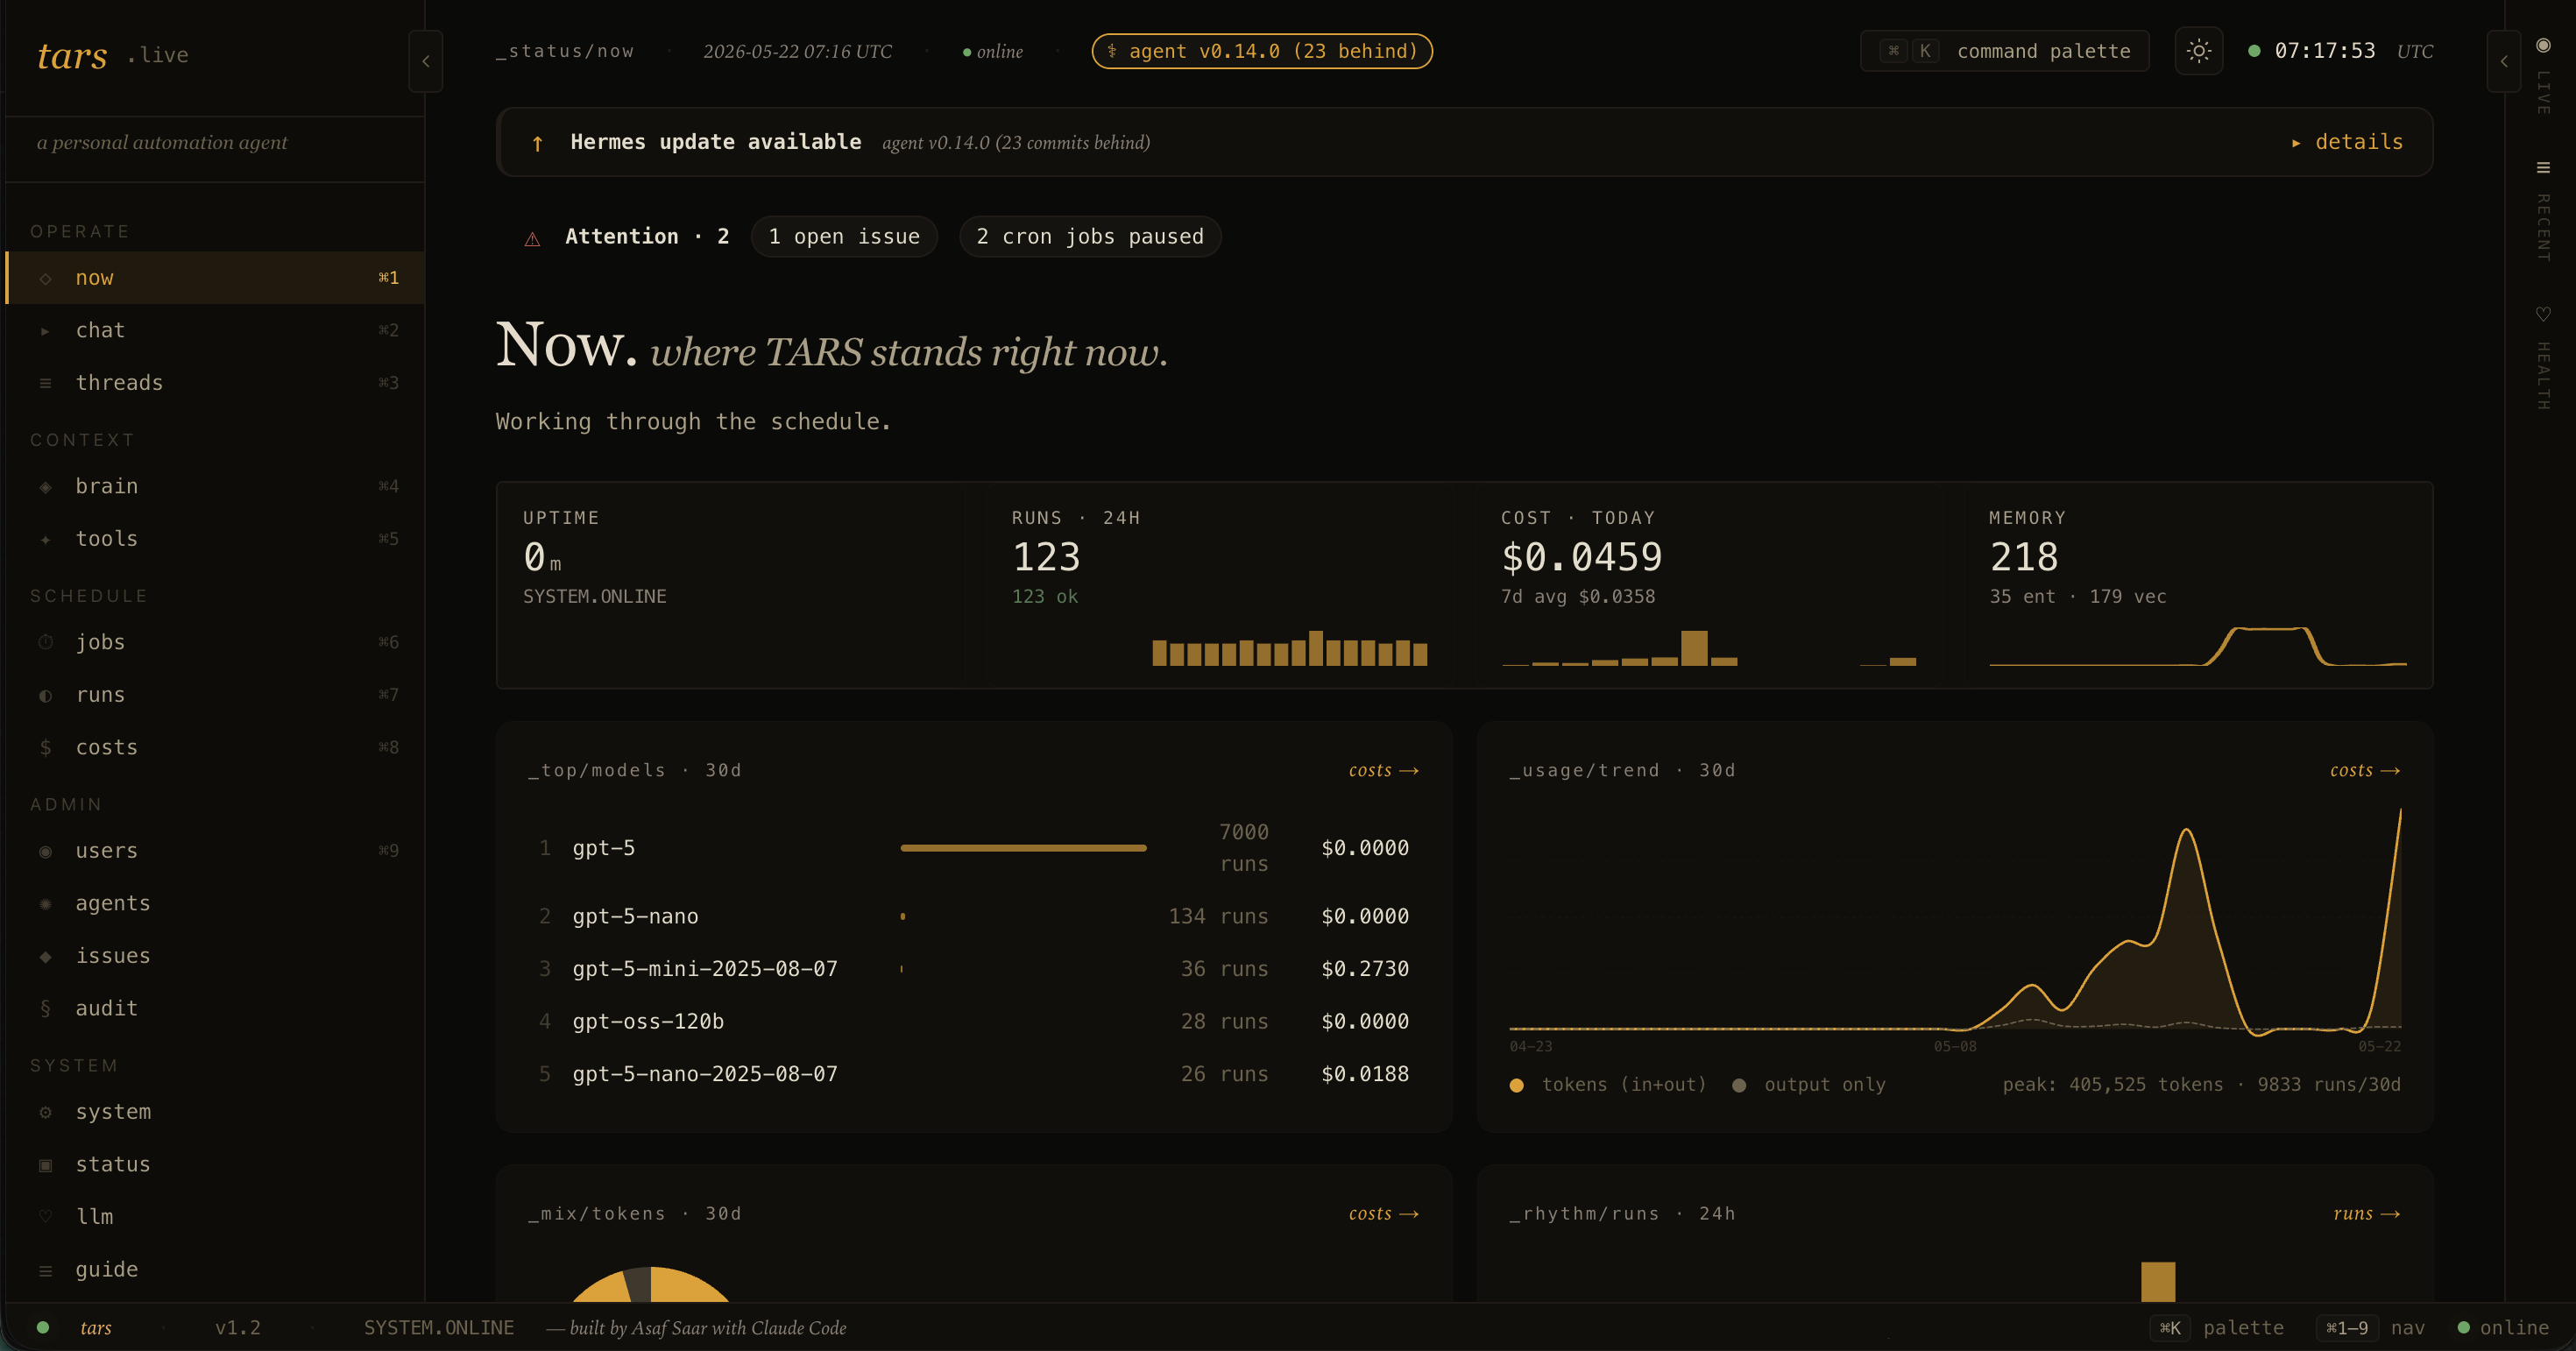The height and width of the screenshot is (1351, 2576).
Task: Select the gpt-5-mini-2025-08-07 row
Action: (x=973, y=969)
